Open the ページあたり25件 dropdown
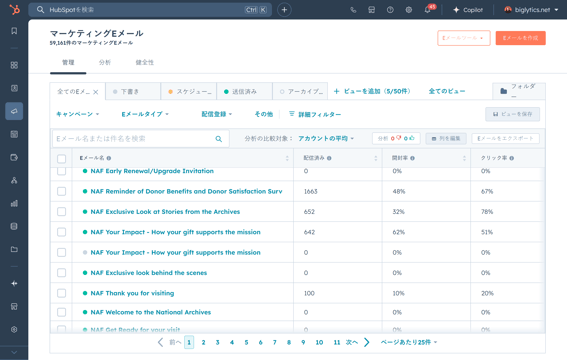This screenshot has height=360, width=567. coord(409,342)
